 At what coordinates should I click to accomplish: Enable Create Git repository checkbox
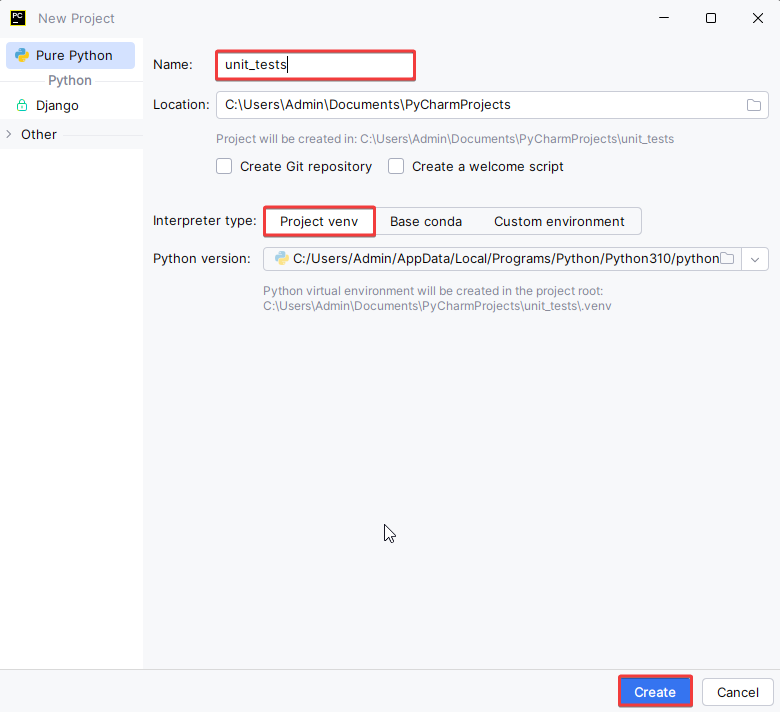(224, 166)
